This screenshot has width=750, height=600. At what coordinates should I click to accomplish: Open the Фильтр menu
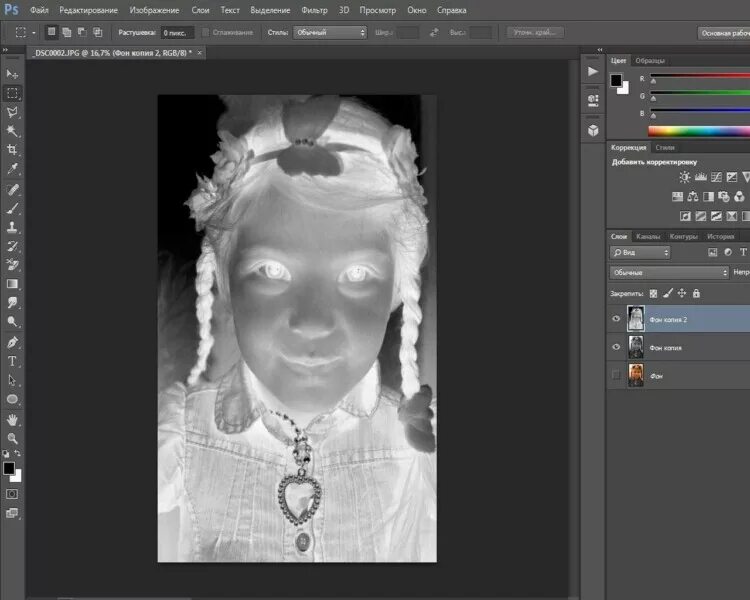point(314,10)
